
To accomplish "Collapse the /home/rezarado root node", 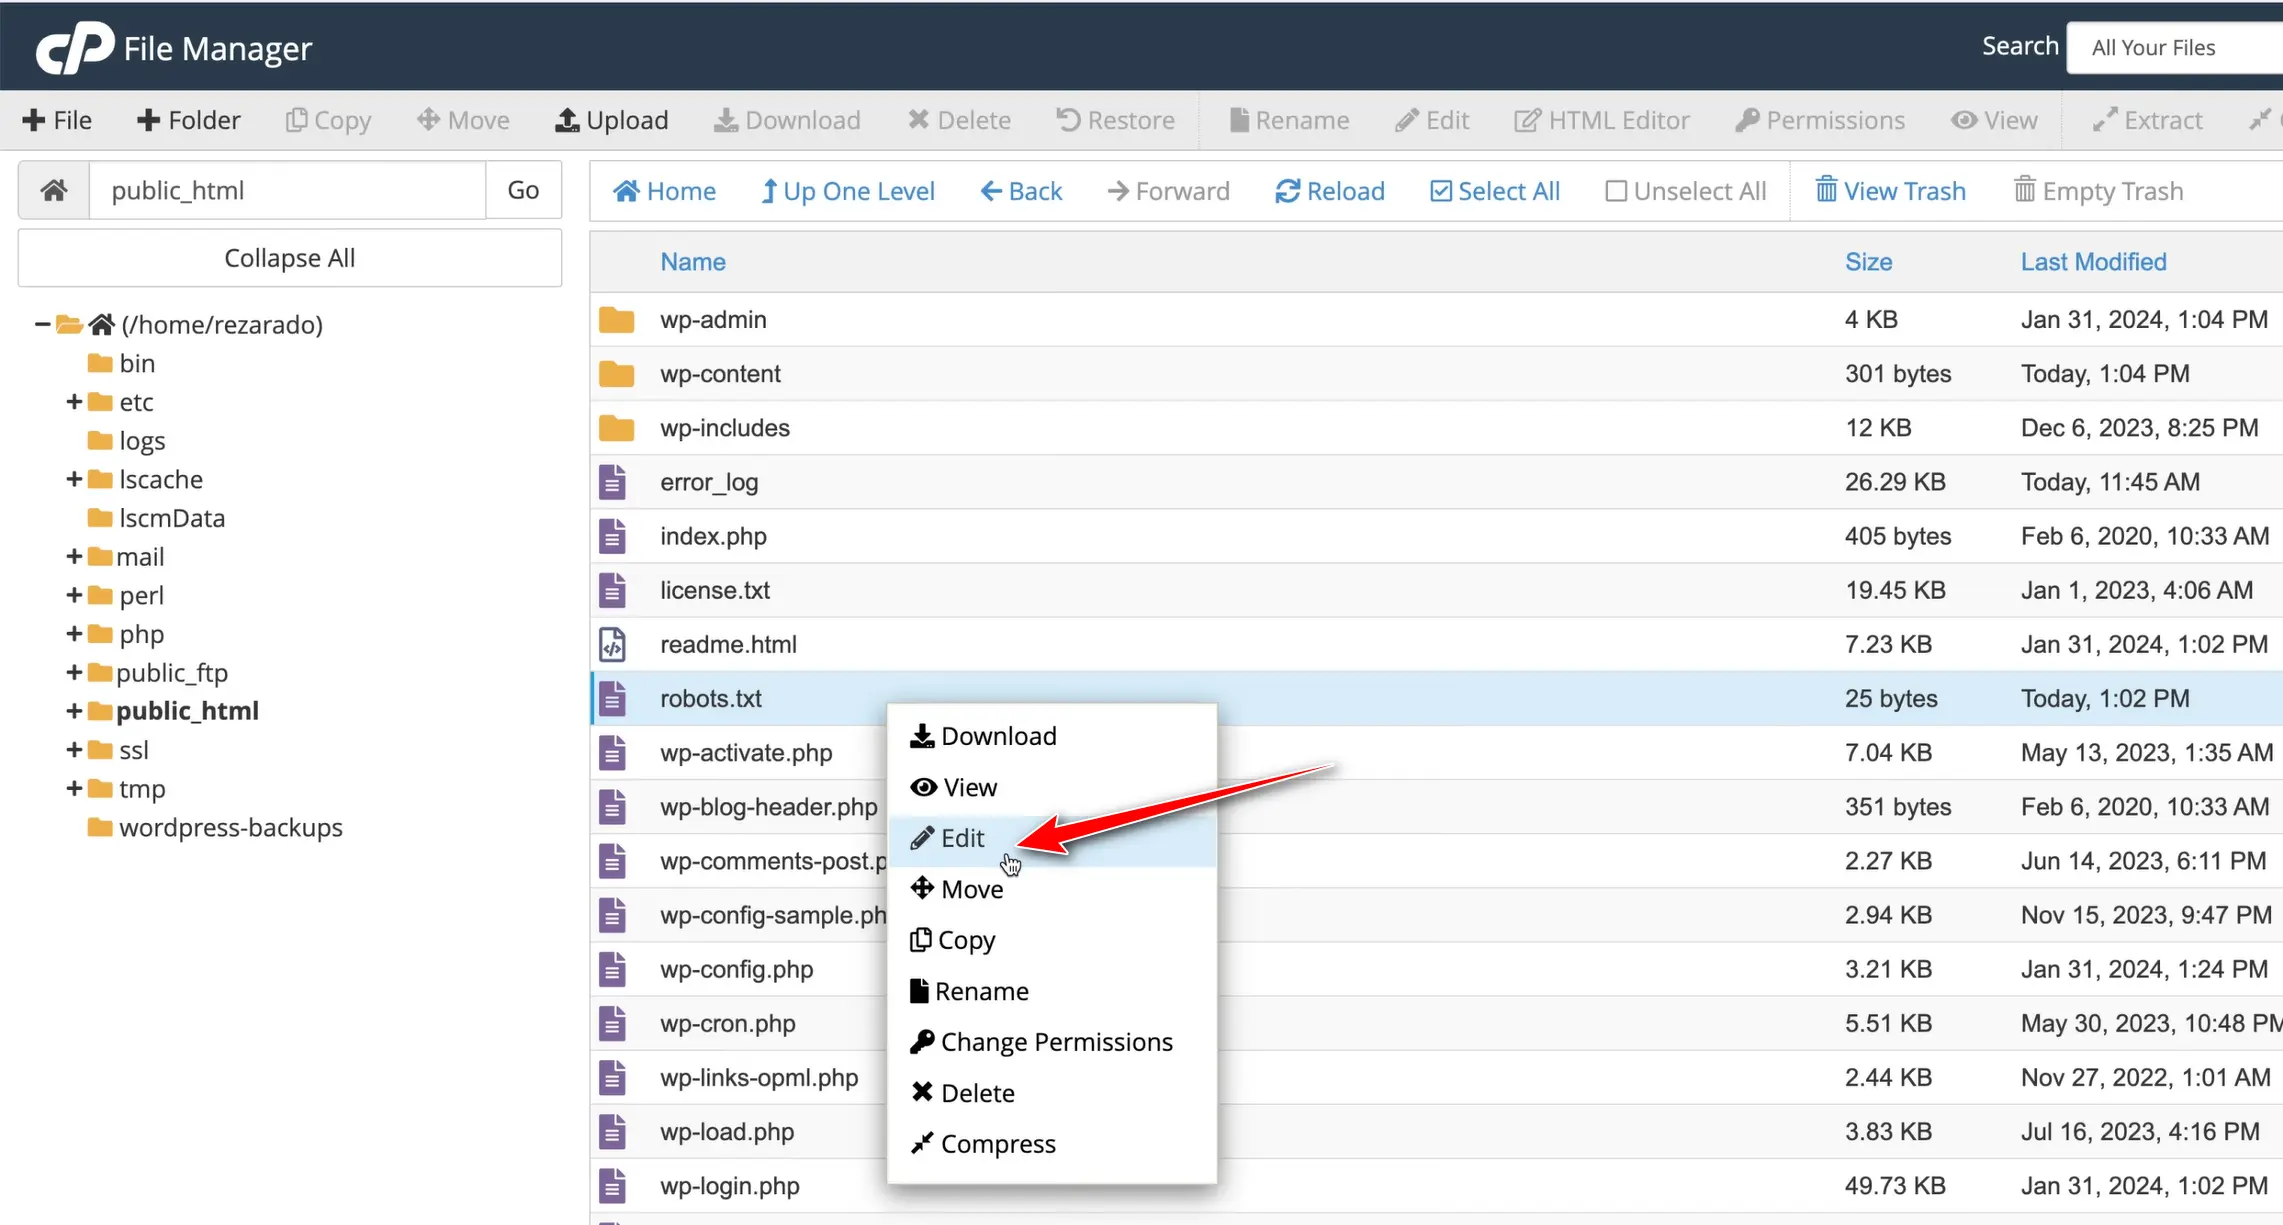I will tap(42, 324).
